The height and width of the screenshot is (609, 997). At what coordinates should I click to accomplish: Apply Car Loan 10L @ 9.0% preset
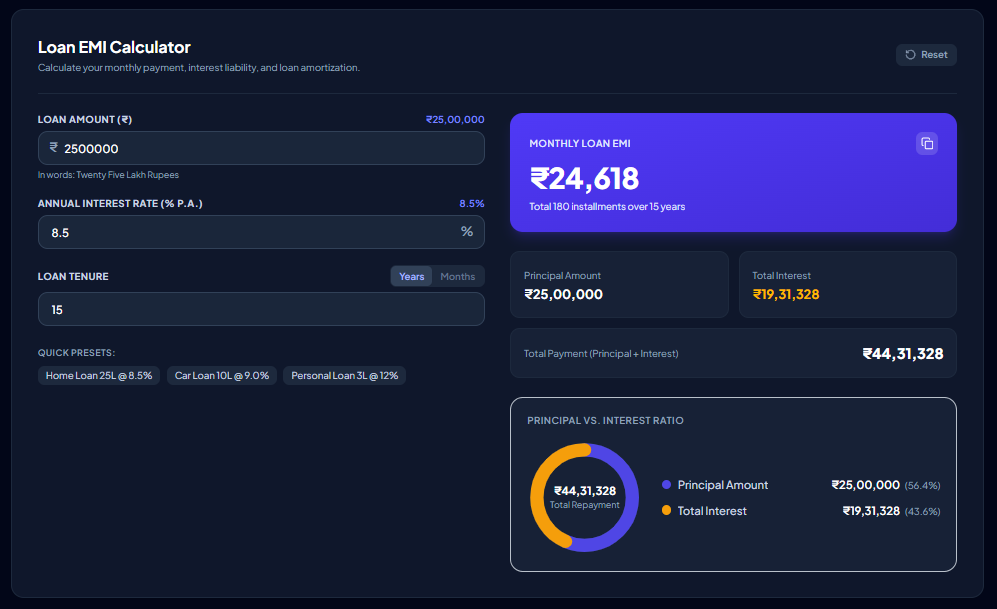pyautogui.click(x=221, y=376)
